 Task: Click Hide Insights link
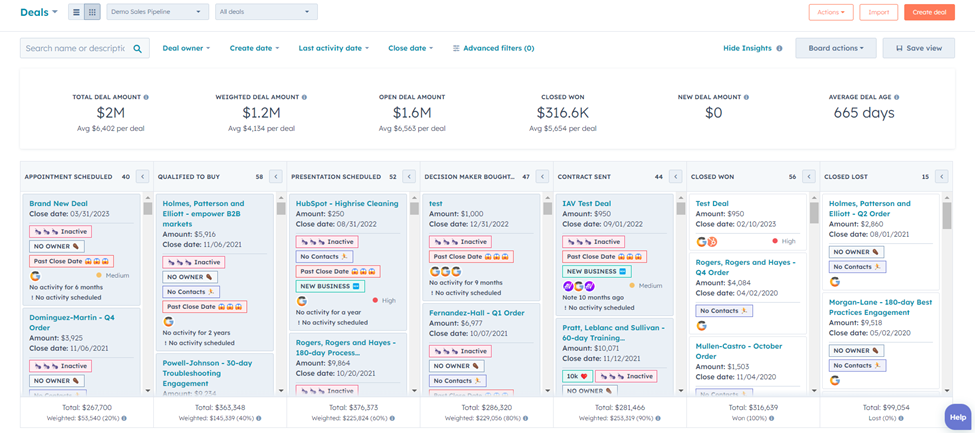[x=747, y=48]
